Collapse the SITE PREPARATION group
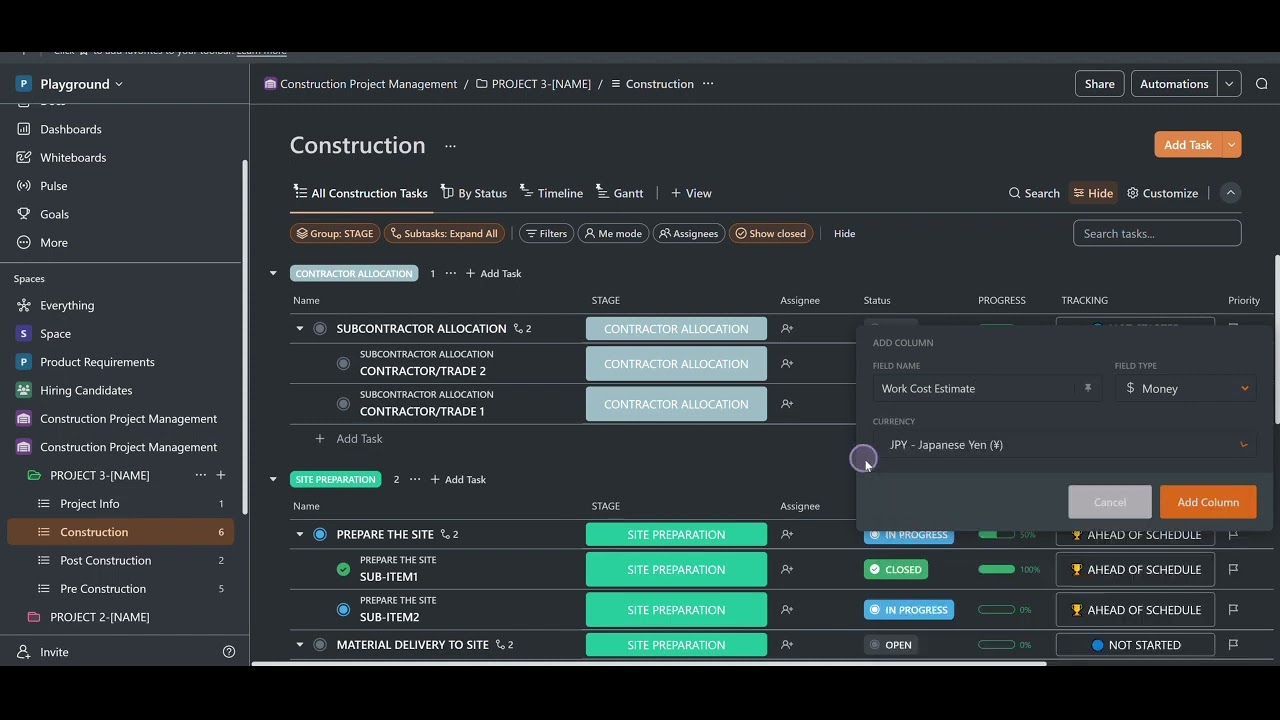Viewport: 1280px width, 720px height. point(273,479)
